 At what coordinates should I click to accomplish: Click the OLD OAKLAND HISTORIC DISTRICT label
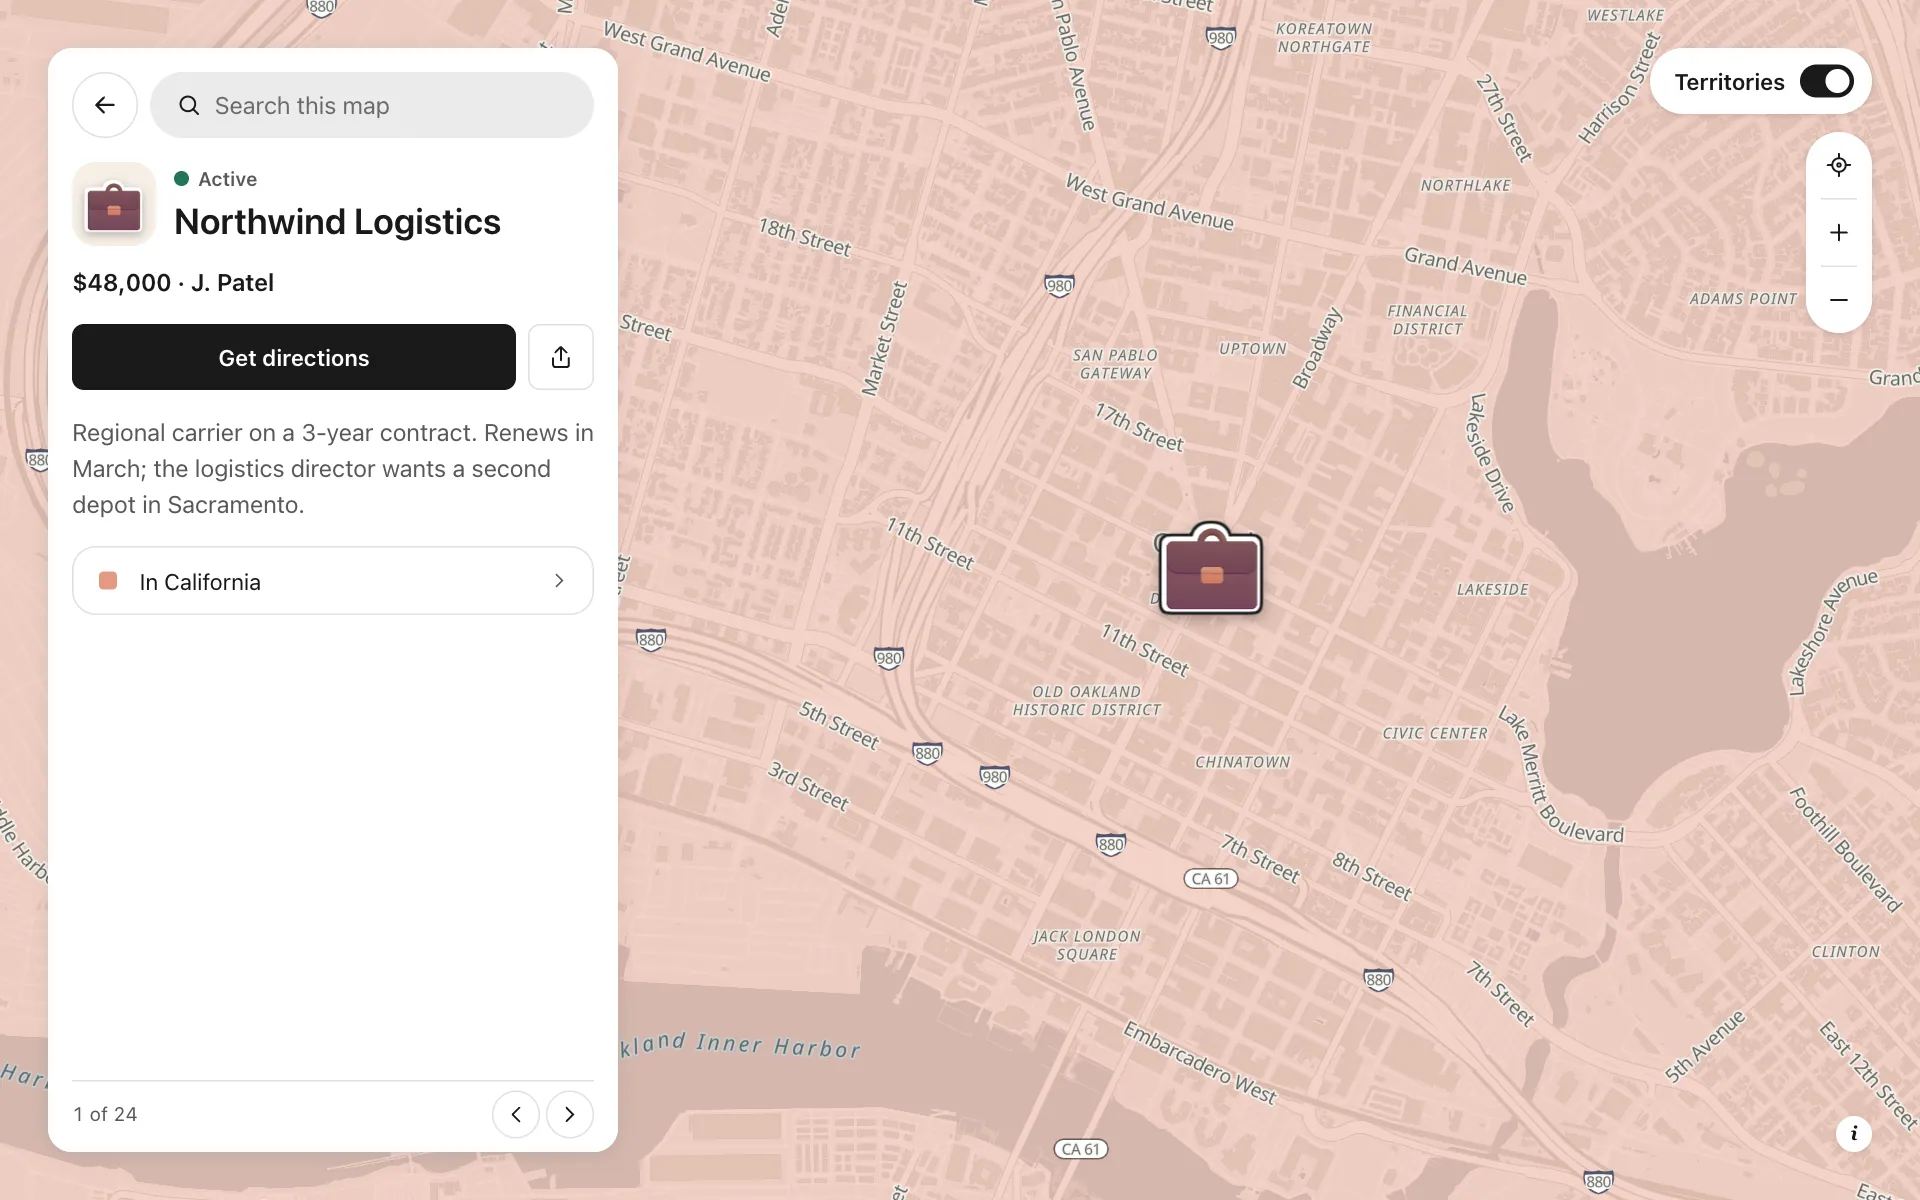[x=1087, y=701]
